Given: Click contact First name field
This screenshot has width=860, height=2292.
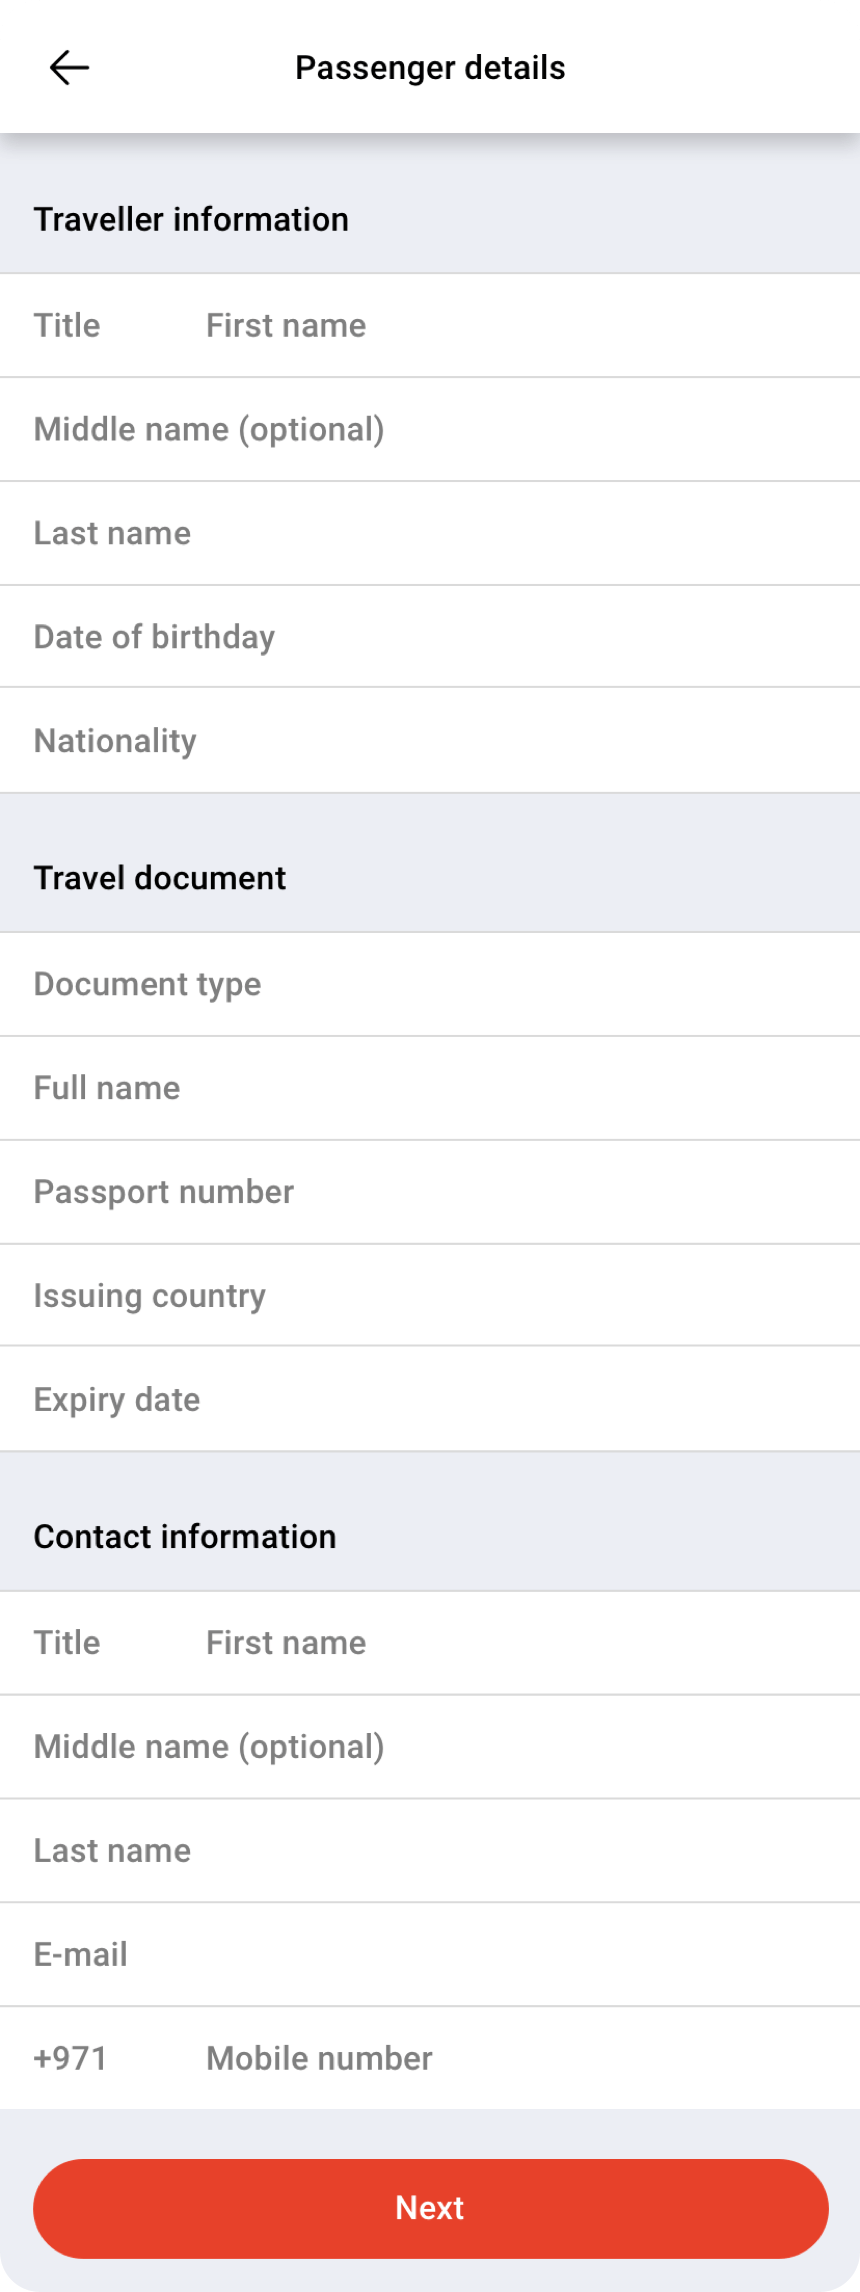Looking at the screenshot, I should [x=500, y=1643].
